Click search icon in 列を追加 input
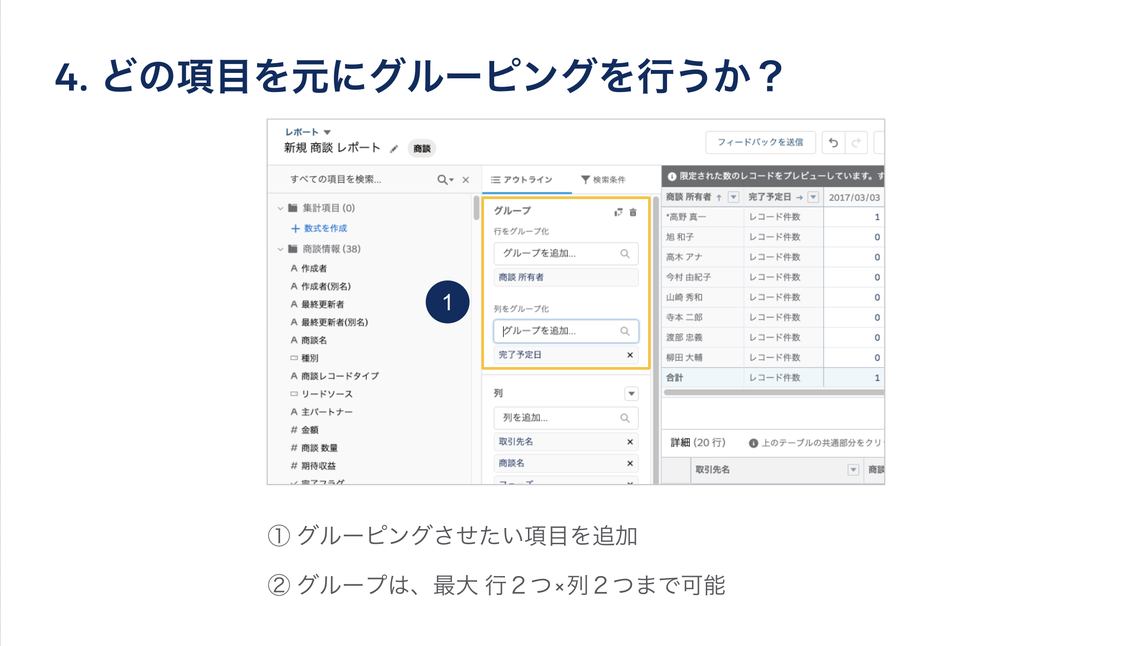 pos(625,417)
